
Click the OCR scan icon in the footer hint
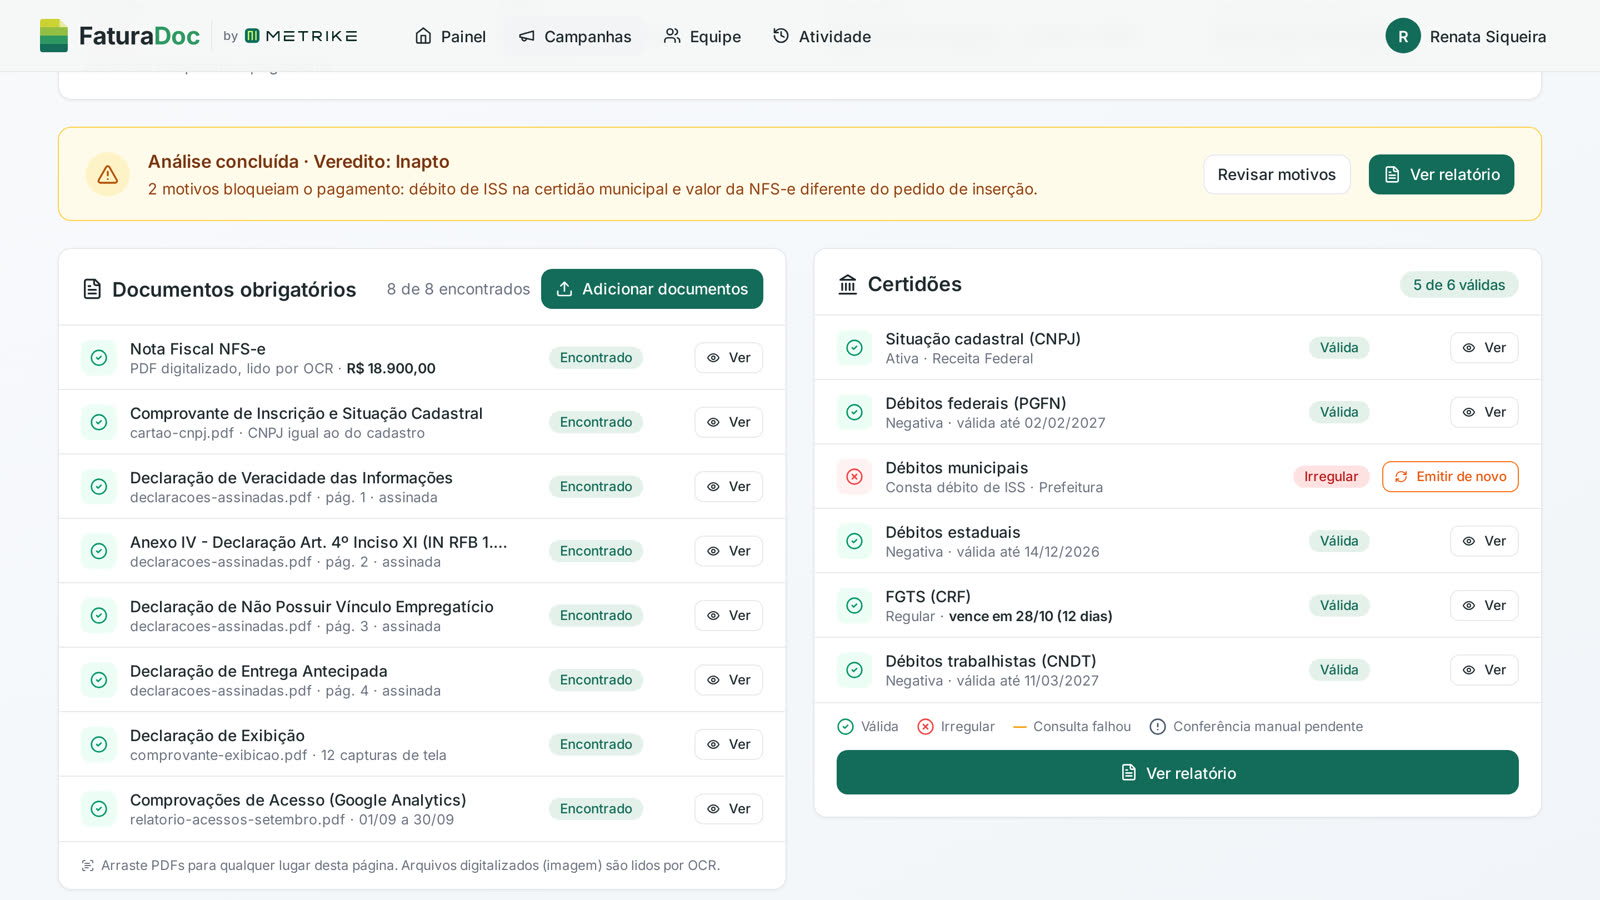pyautogui.click(x=88, y=866)
